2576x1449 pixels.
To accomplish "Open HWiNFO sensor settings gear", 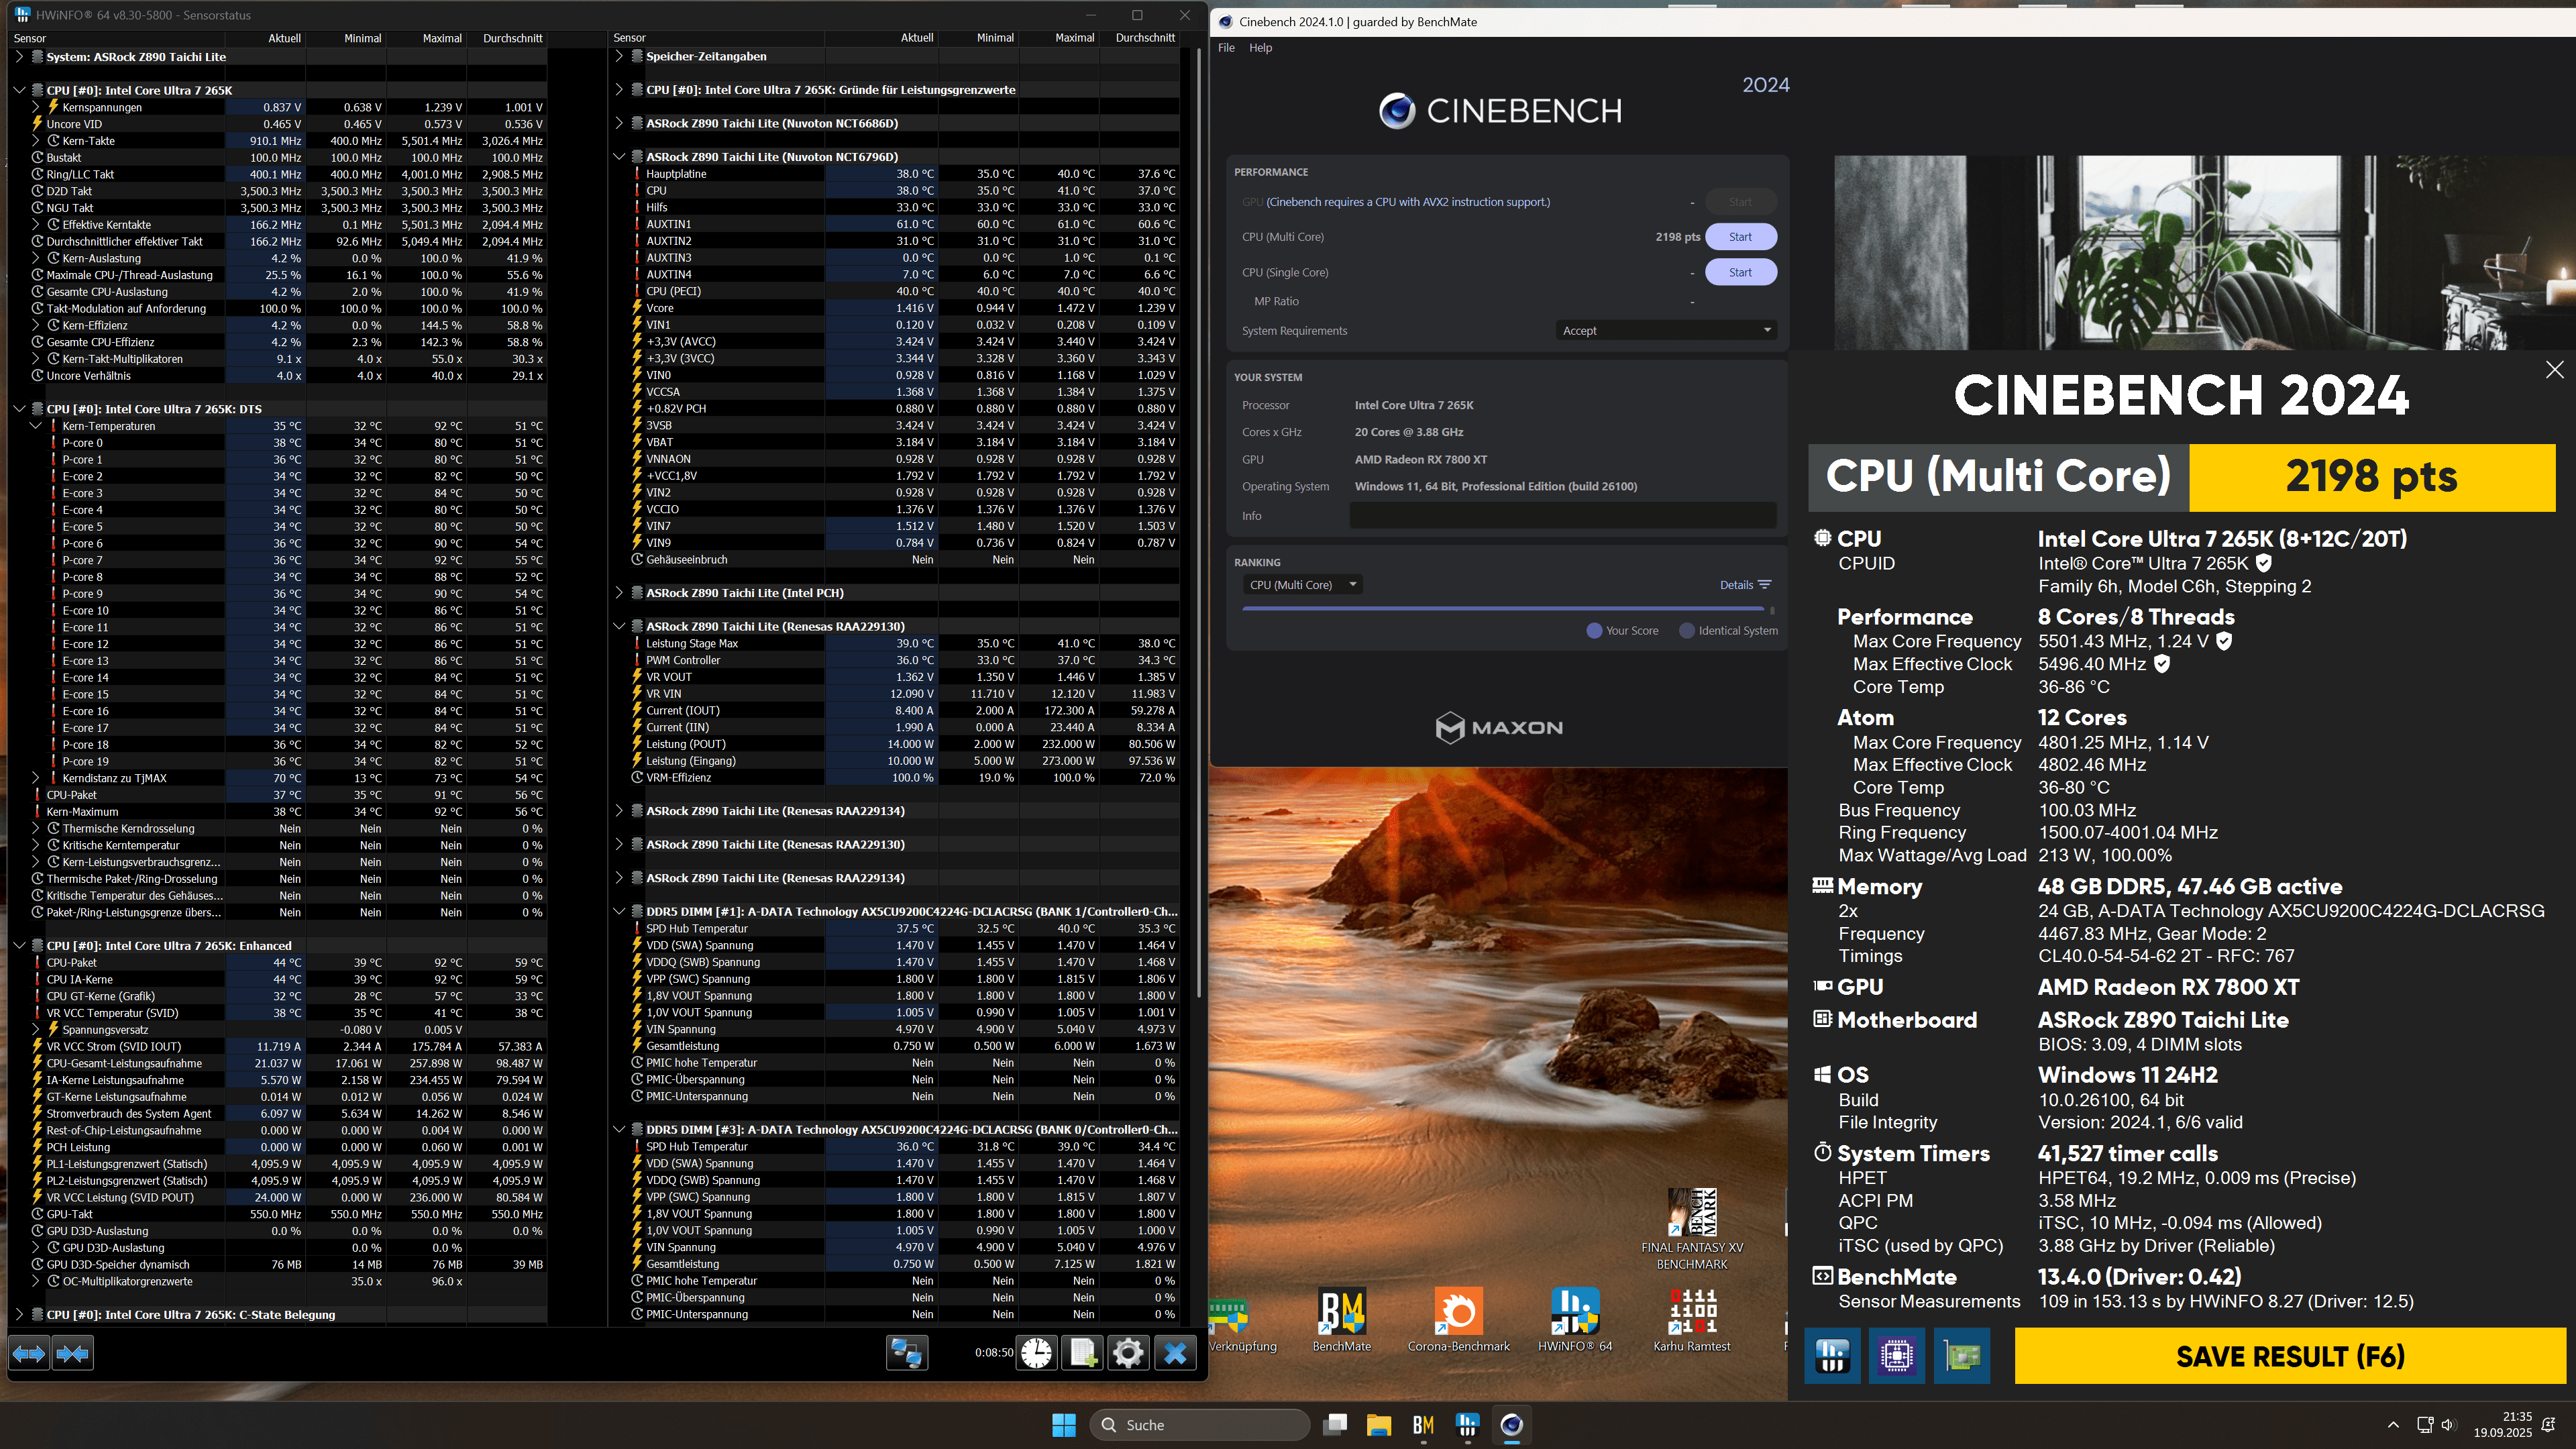I will coord(1128,1354).
